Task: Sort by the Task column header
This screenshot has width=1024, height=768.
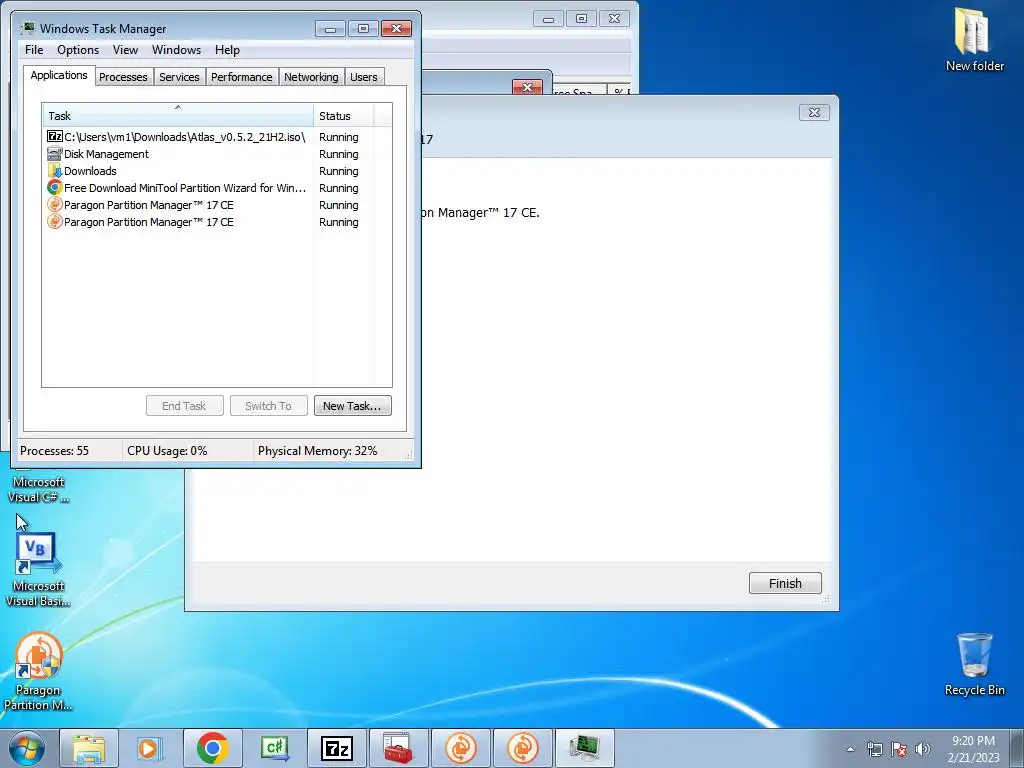Action: 178,115
